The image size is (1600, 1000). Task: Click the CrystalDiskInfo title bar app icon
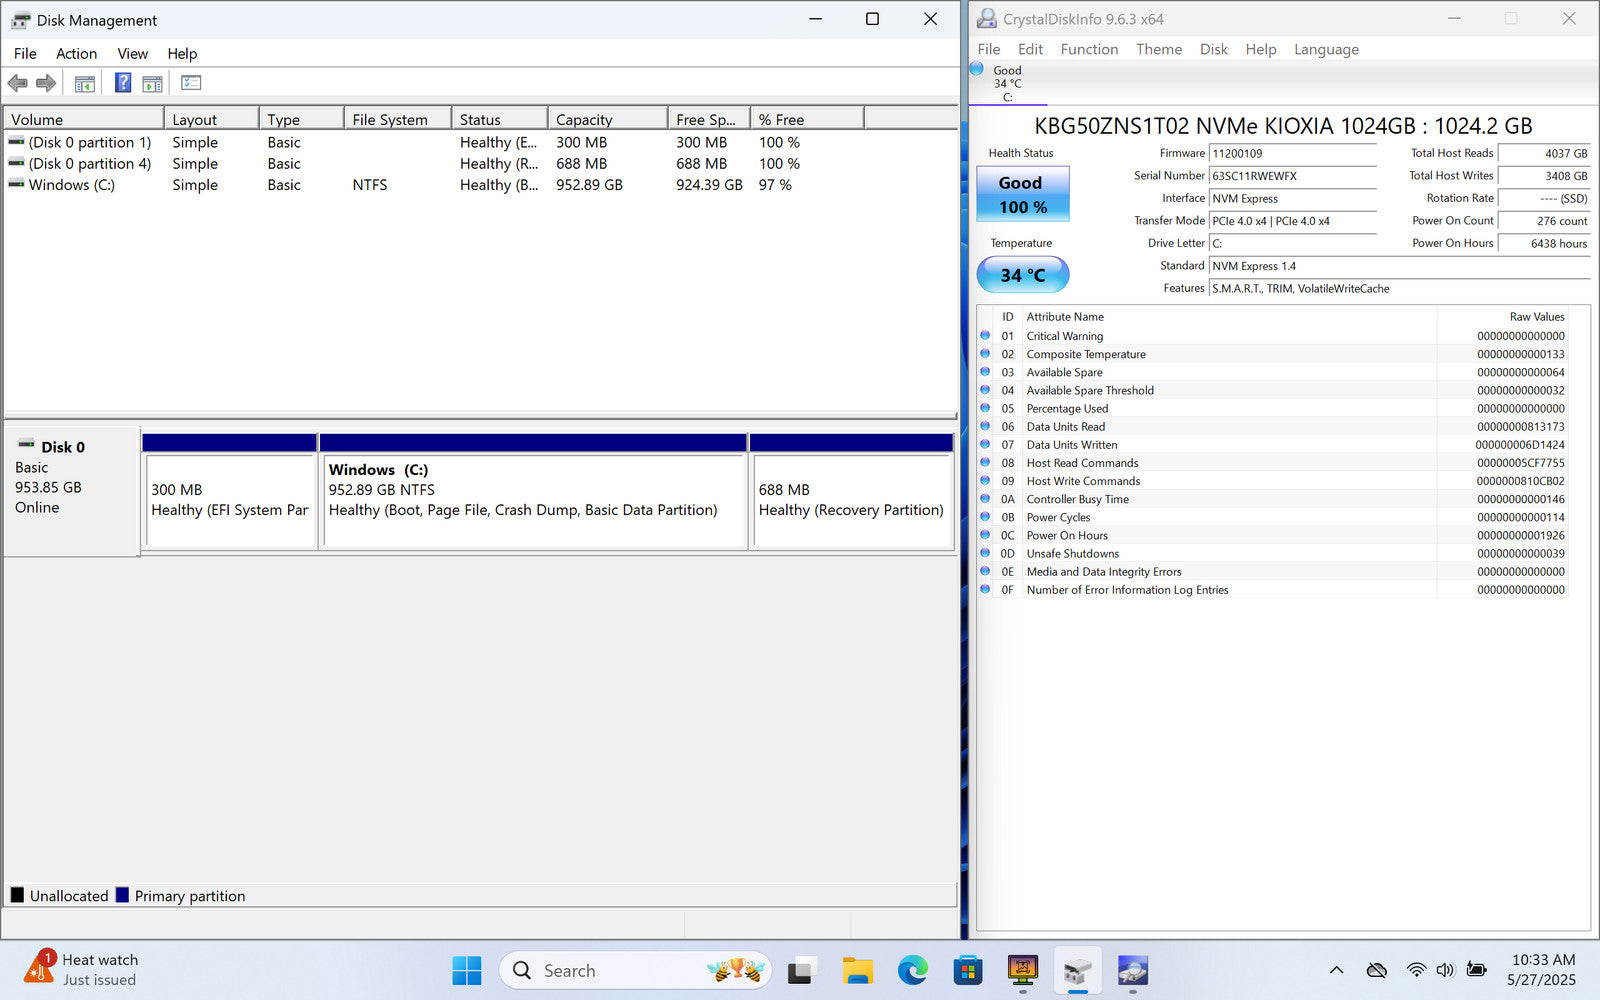(987, 19)
